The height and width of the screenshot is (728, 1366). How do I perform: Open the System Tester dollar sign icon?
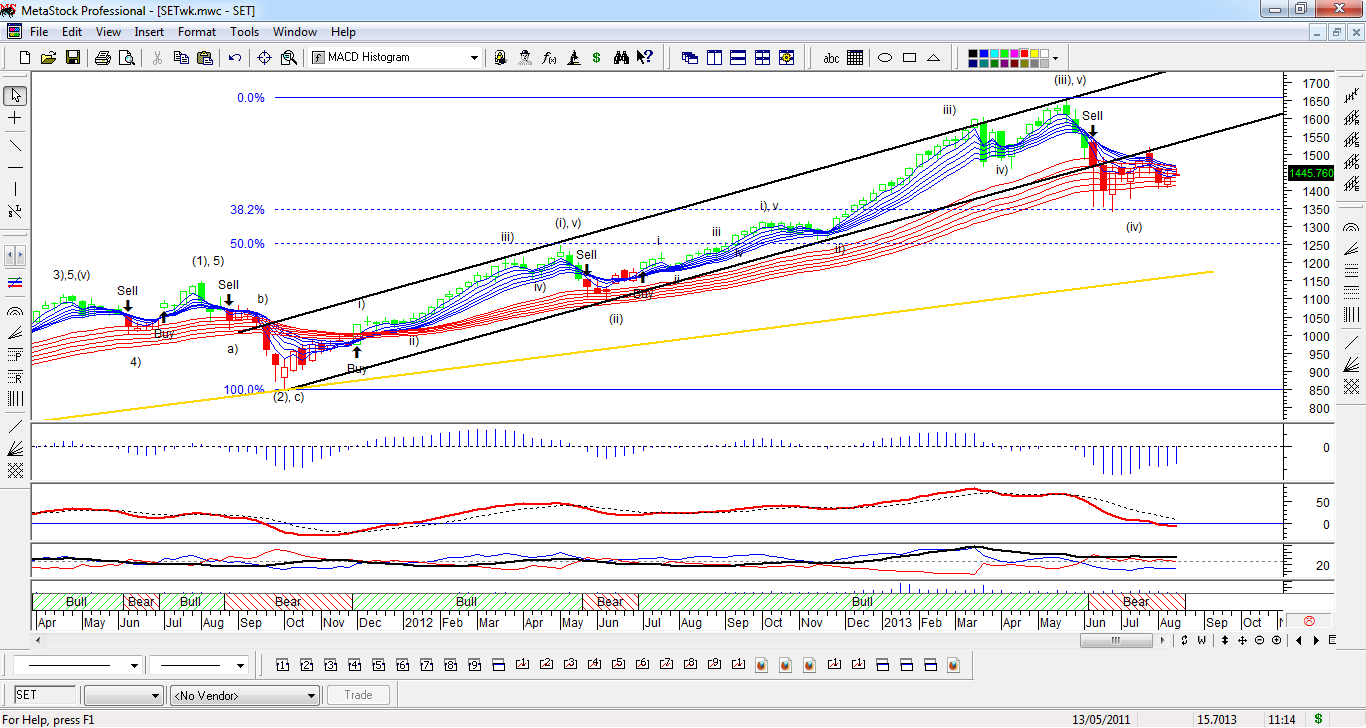click(x=596, y=58)
